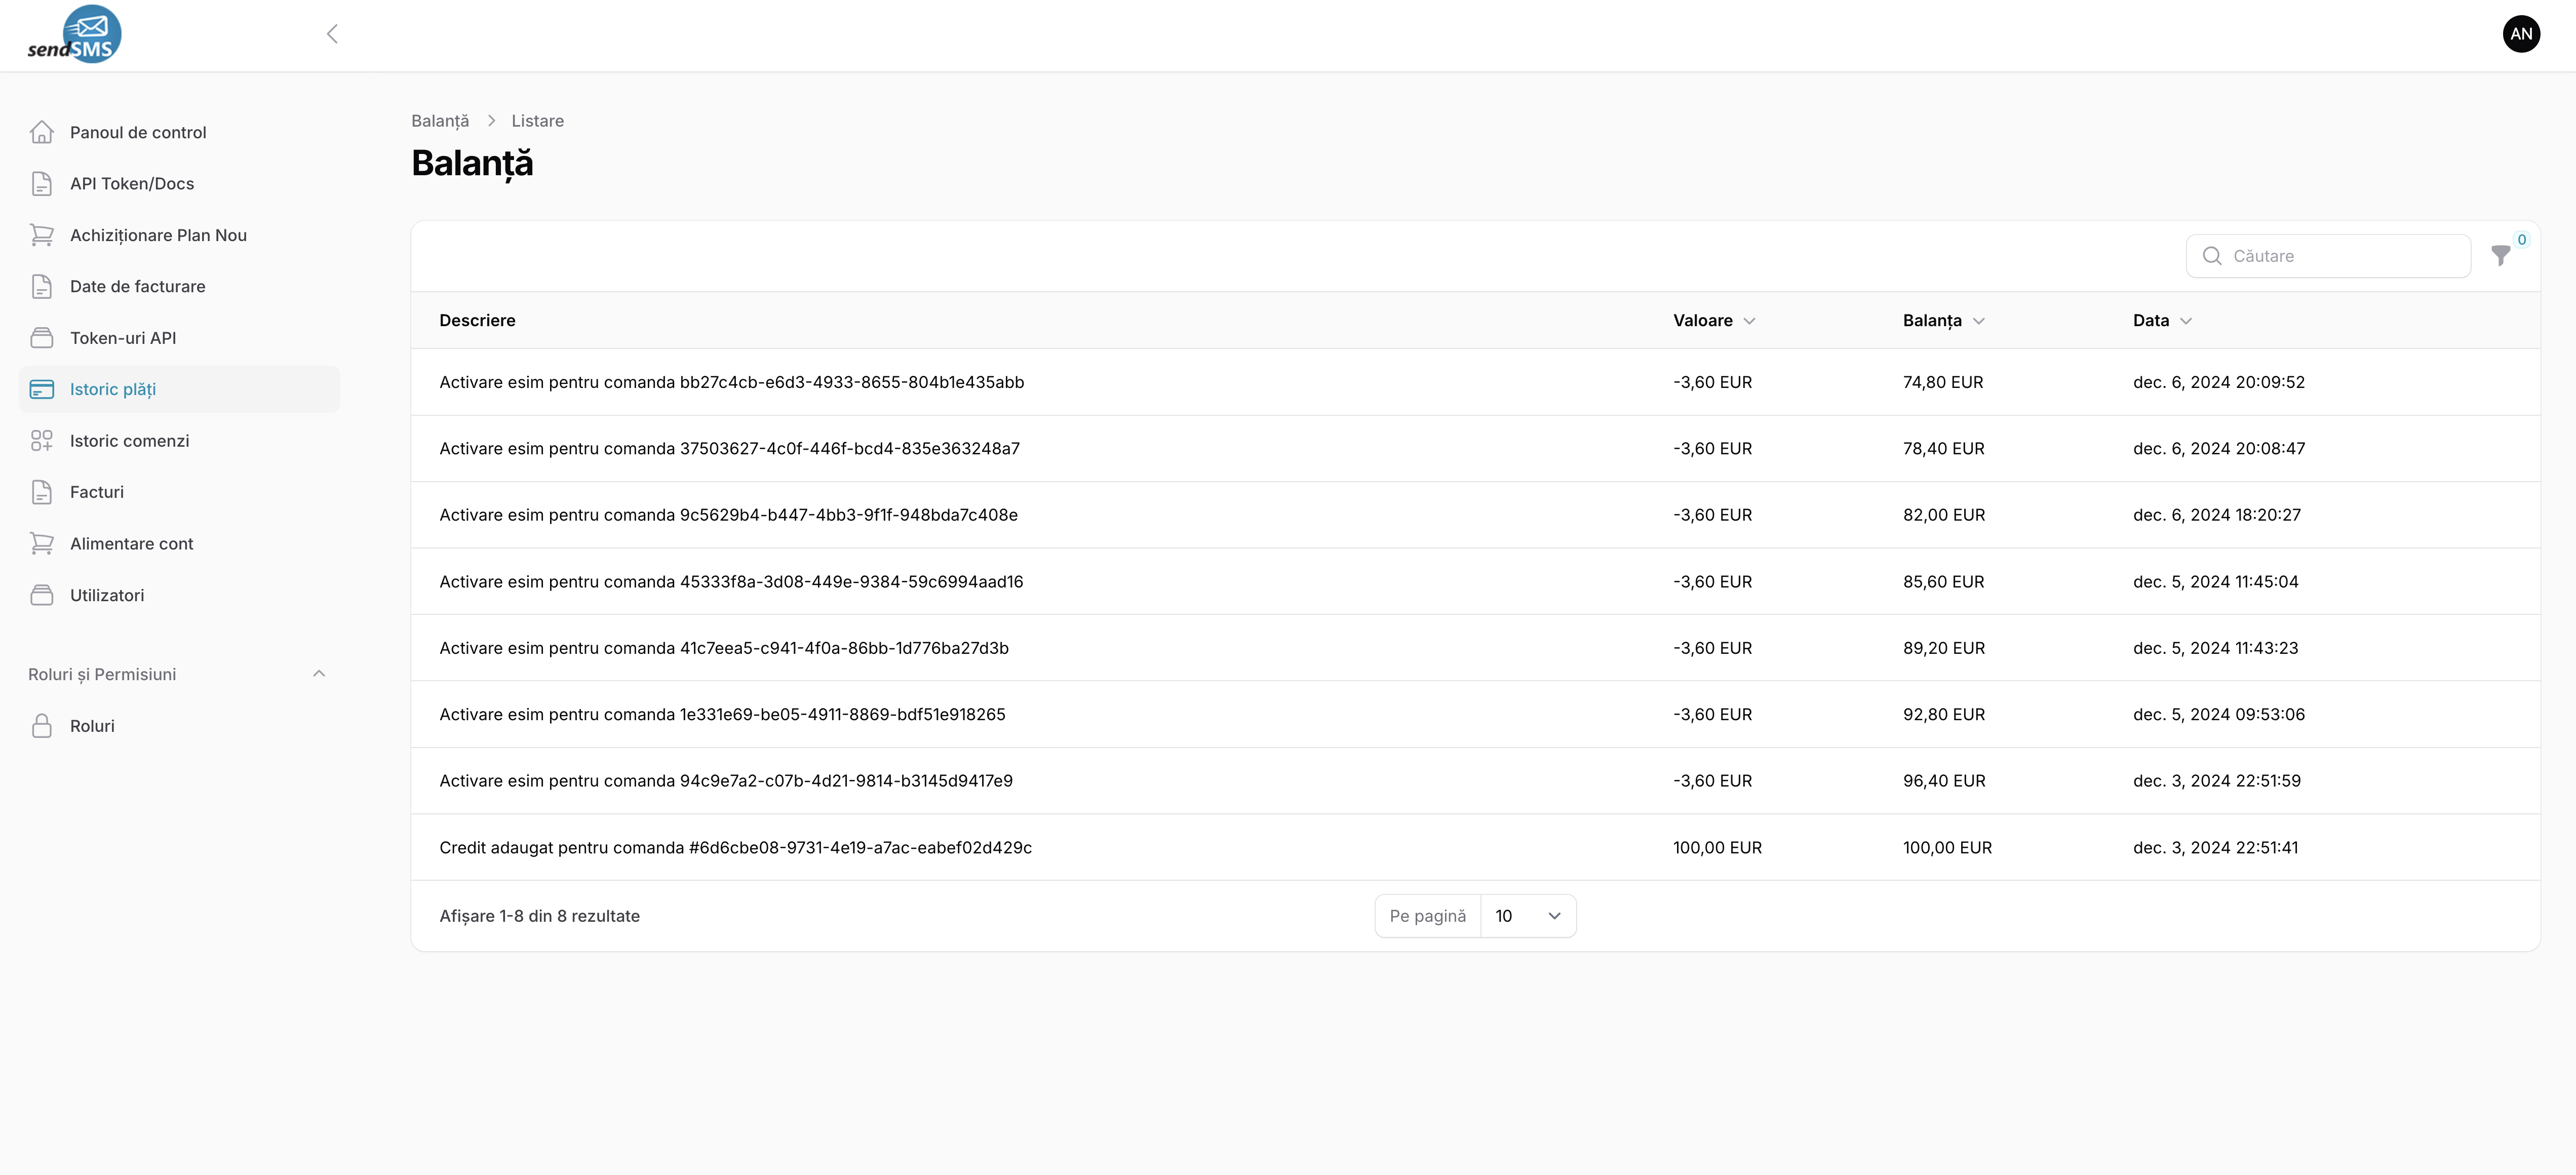Select row for comanda 45333f8a-3d08-449e-9384-59c6994aad16
The image size is (2576, 1175).
pos(1475,582)
